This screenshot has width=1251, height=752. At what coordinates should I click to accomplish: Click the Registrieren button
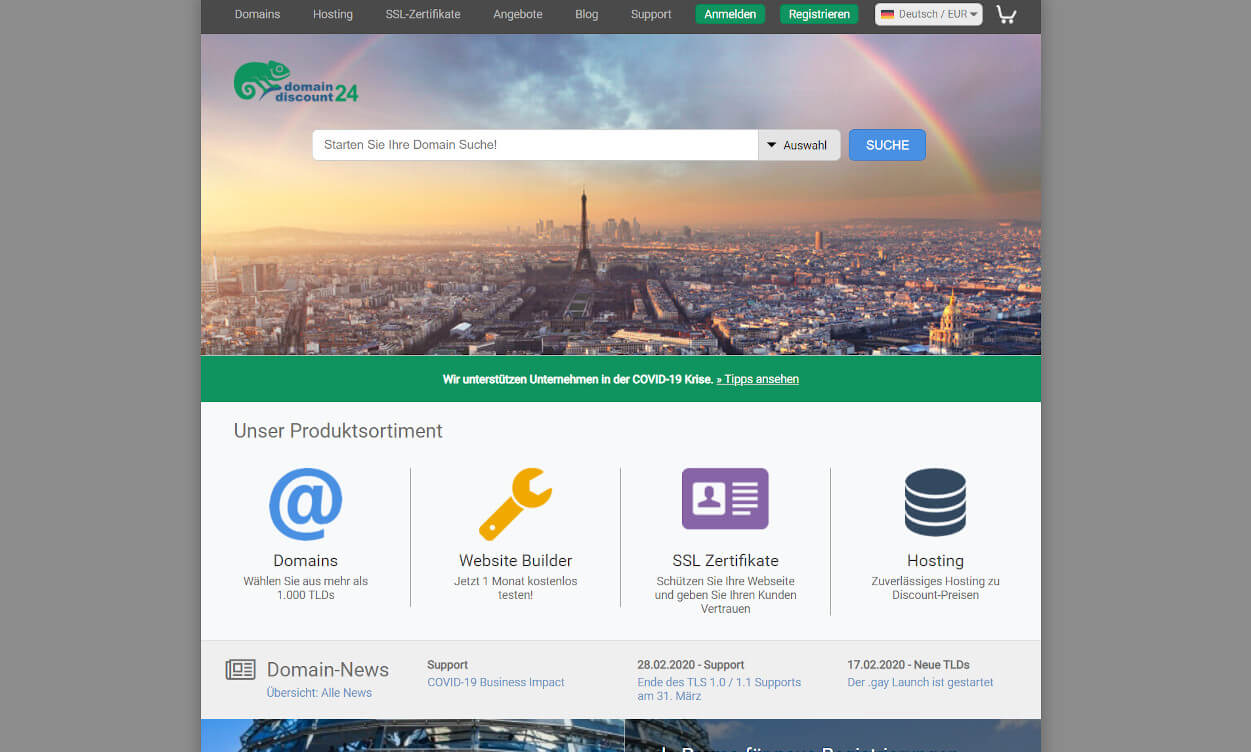(819, 14)
